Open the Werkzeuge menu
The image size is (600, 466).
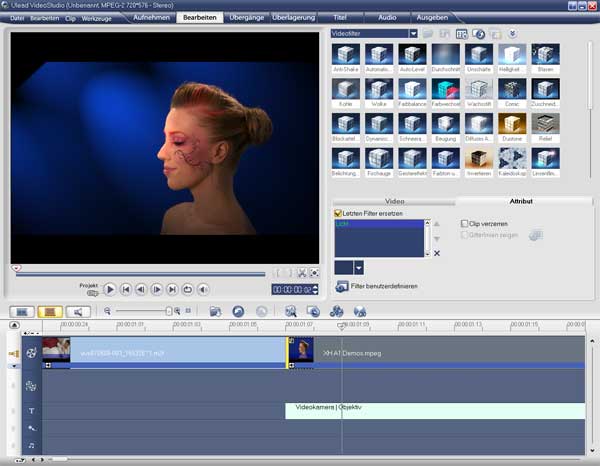coord(96,18)
